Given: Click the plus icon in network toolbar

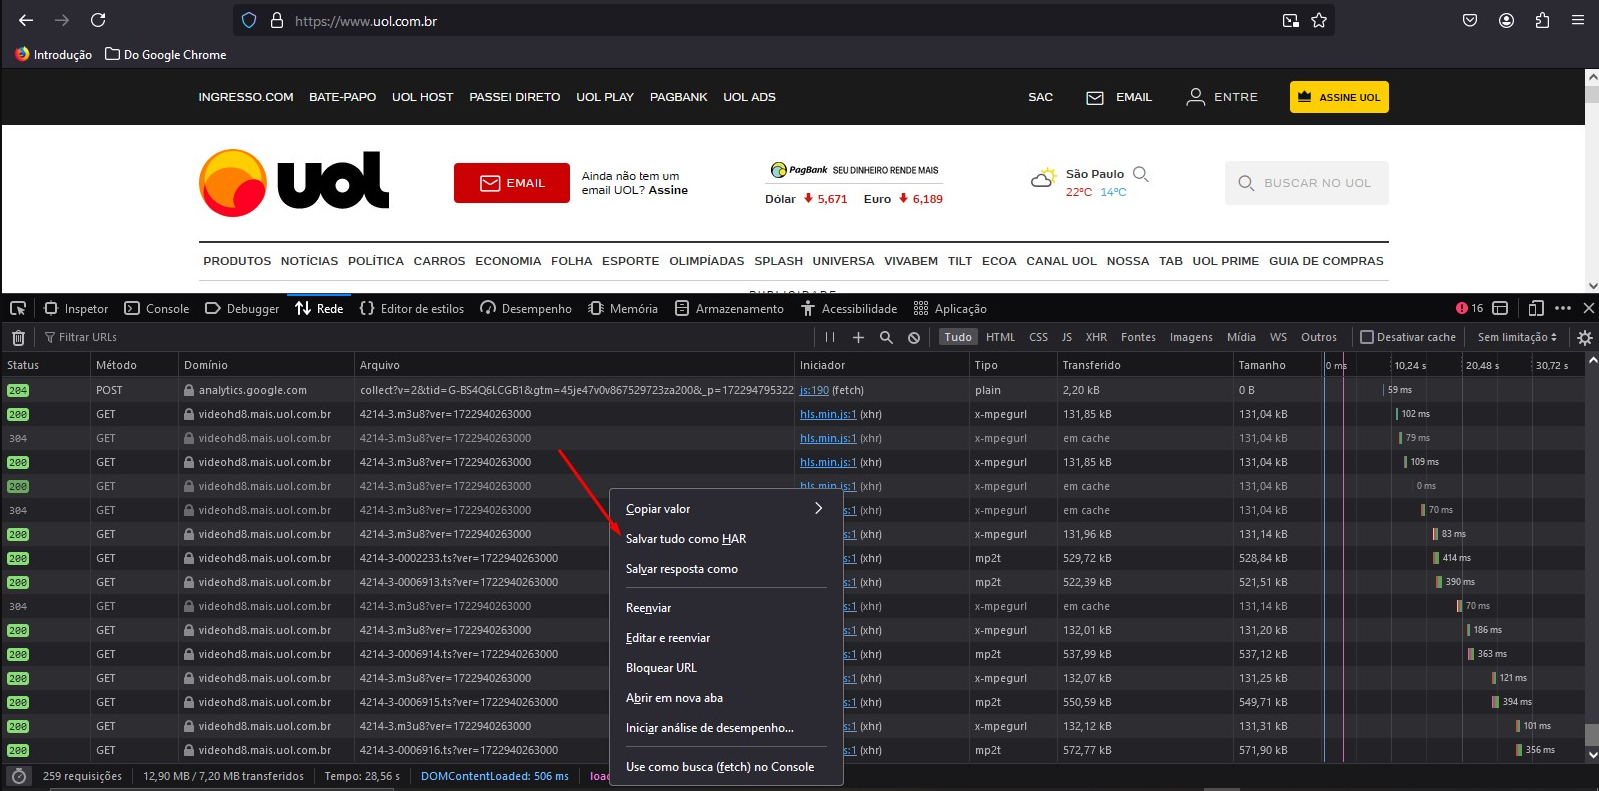Looking at the screenshot, I should [858, 337].
